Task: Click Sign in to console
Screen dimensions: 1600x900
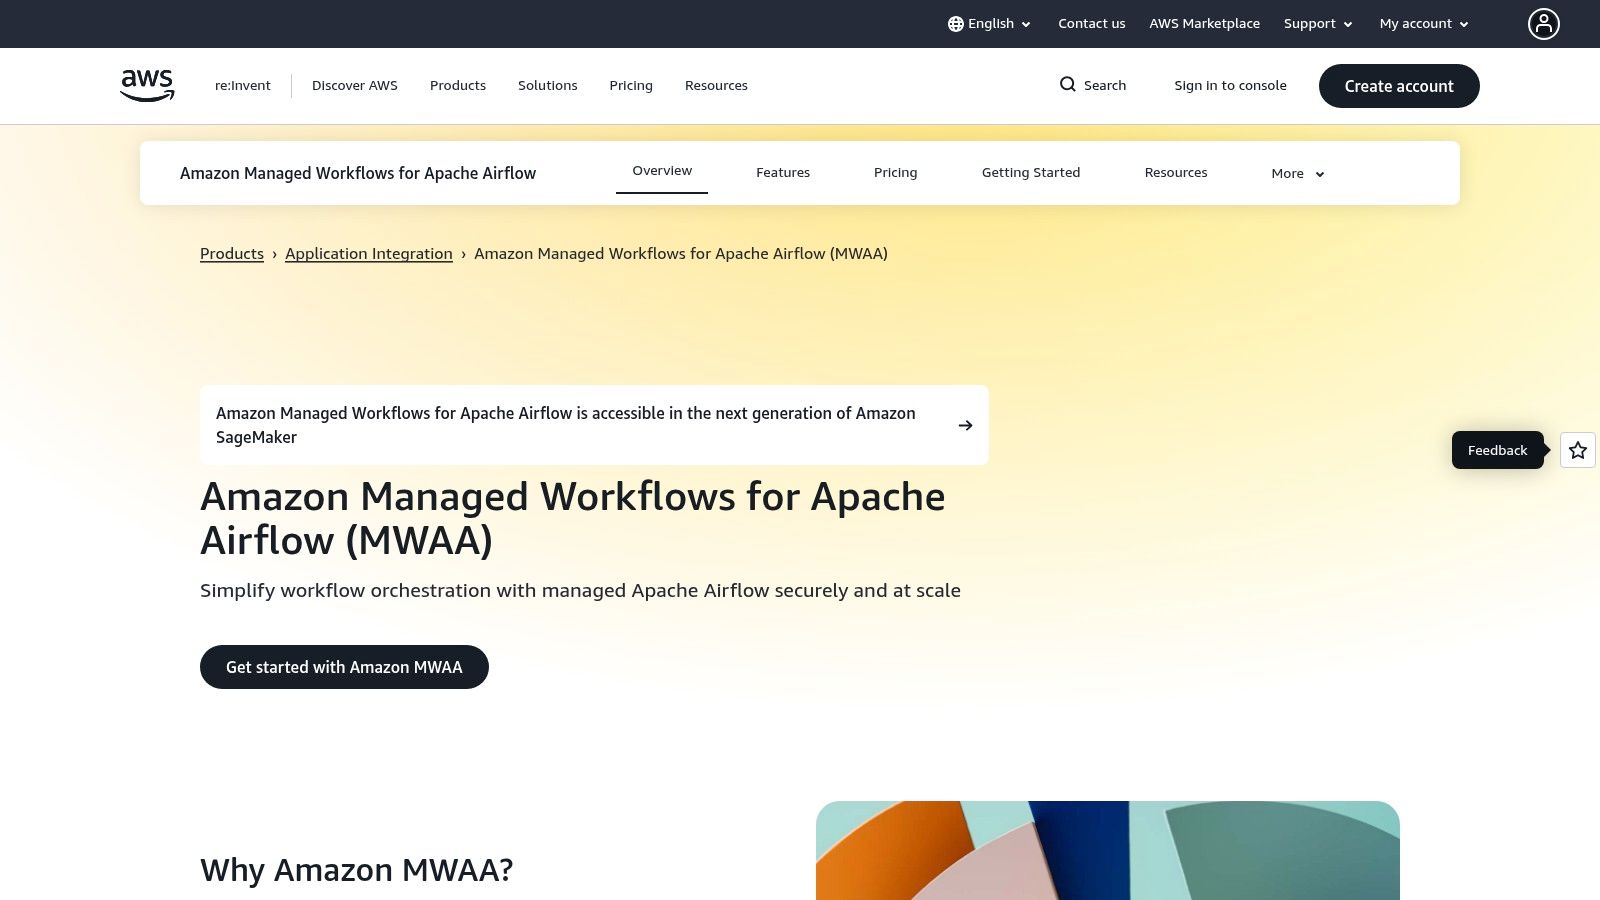Action: [x=1231, y=85]
